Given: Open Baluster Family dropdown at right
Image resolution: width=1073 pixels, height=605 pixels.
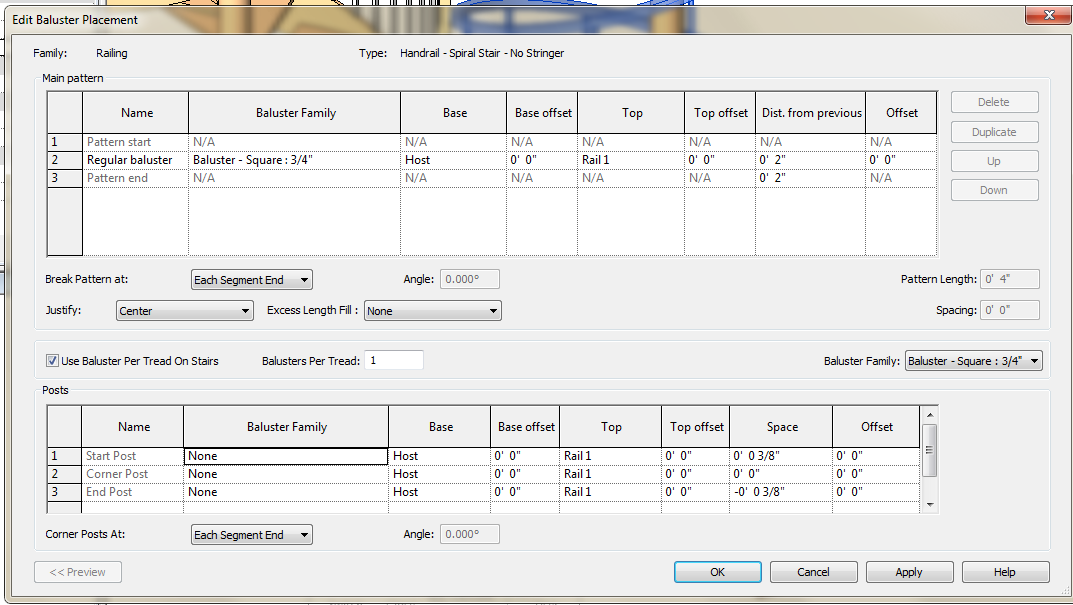Looking at the screenshot, I should (x=973, y=361).
